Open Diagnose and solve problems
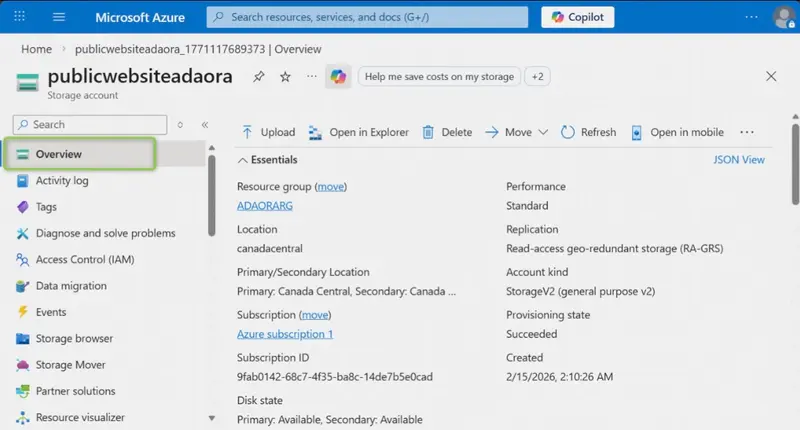Screen dimensions: 800x430 click(105, 233)
